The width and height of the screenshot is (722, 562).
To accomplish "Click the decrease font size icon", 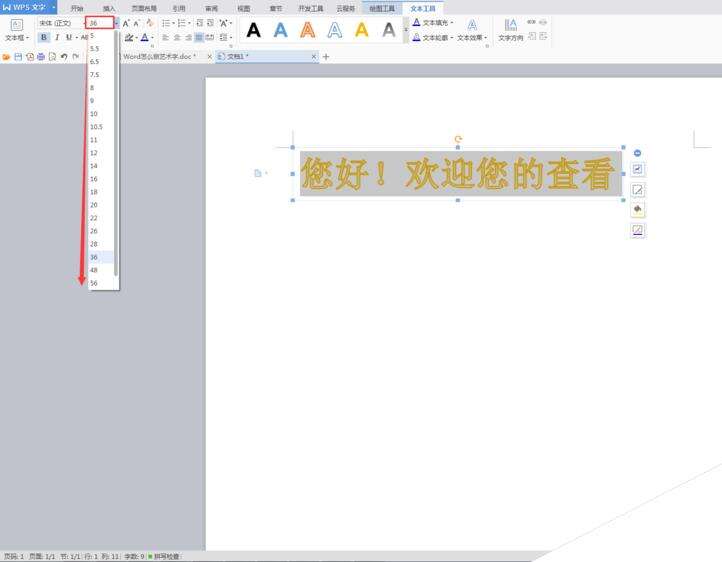I will [x=136, y=23].
